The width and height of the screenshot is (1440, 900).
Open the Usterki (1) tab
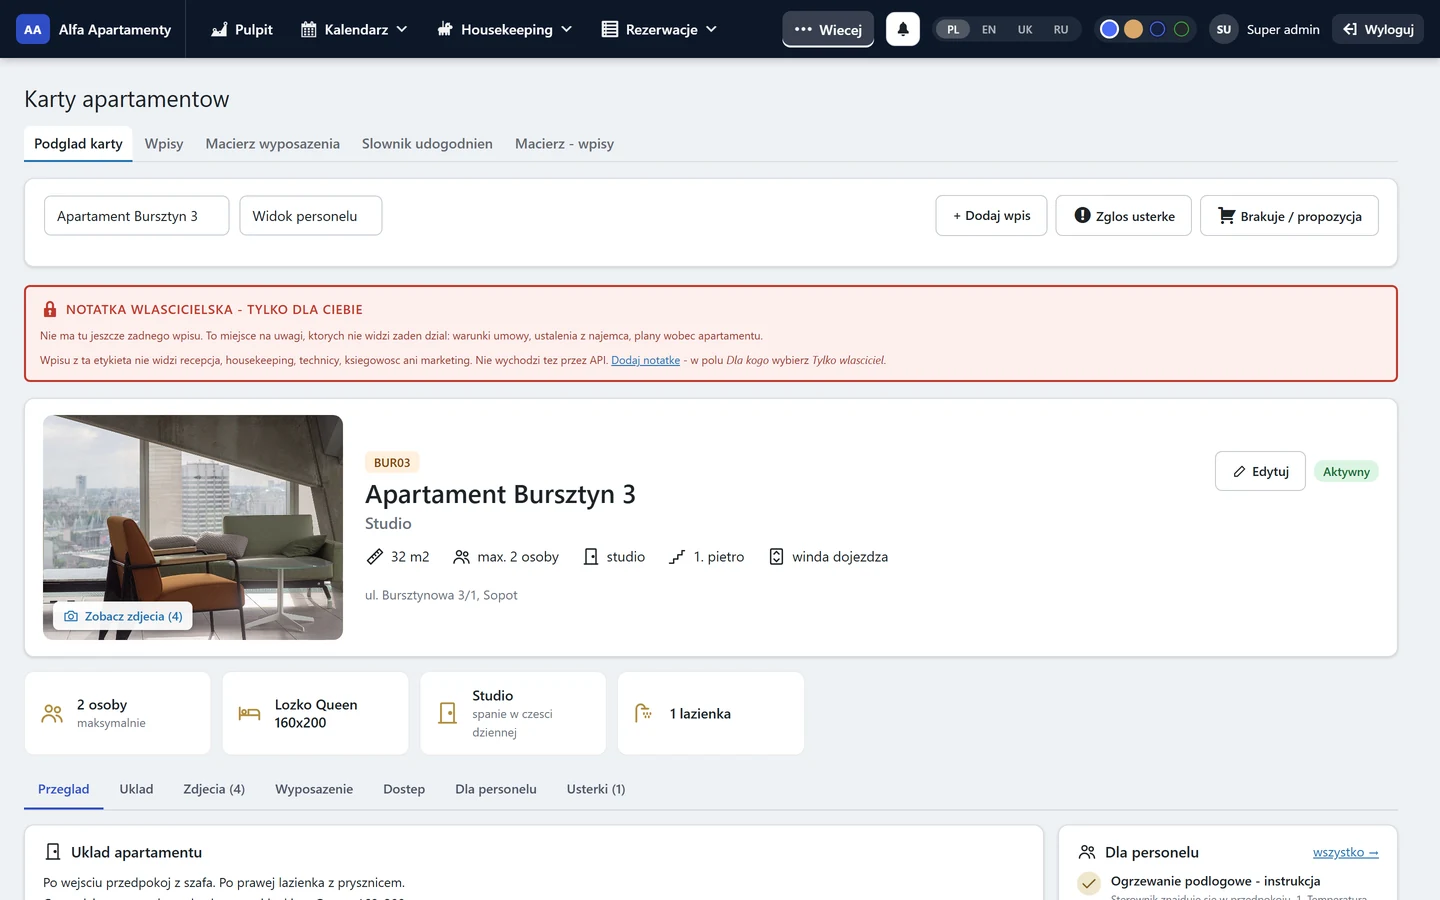[596, 789]
